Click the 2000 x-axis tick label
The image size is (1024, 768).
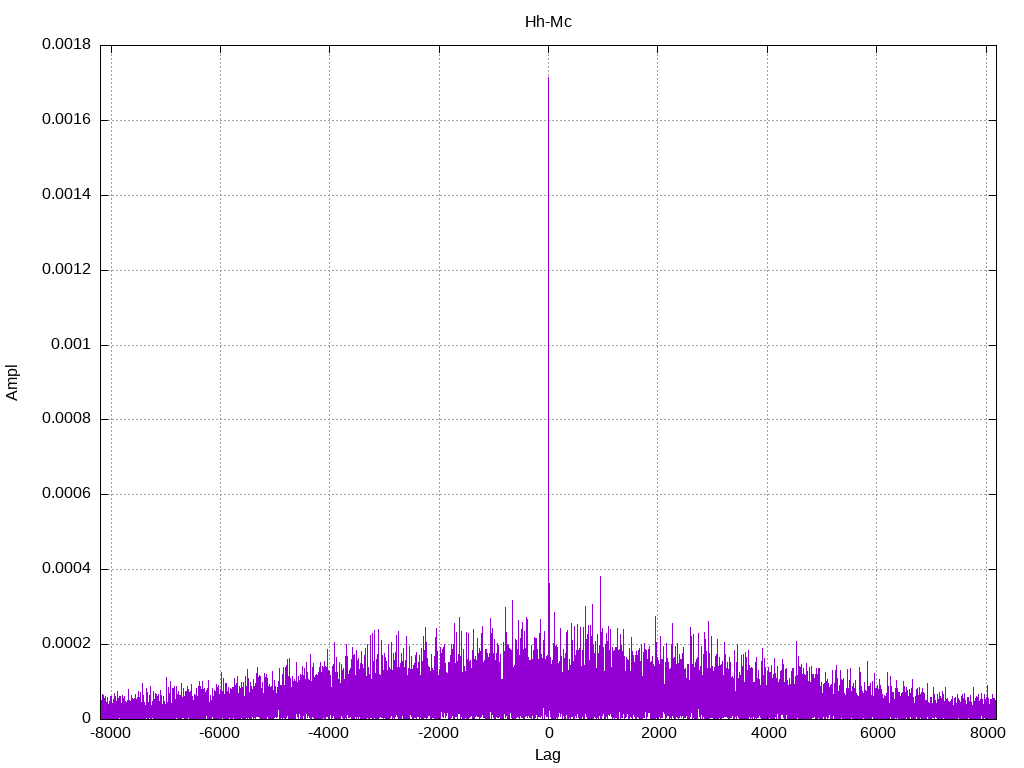658,733
